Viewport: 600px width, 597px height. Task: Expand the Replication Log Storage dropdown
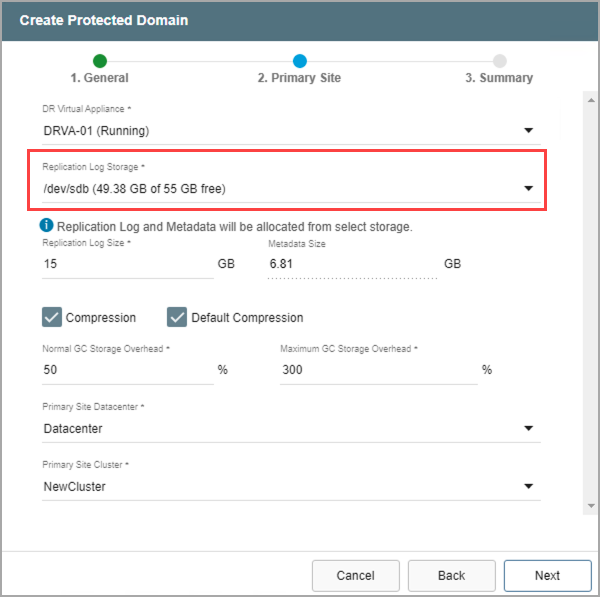click(x=528, y=188)
